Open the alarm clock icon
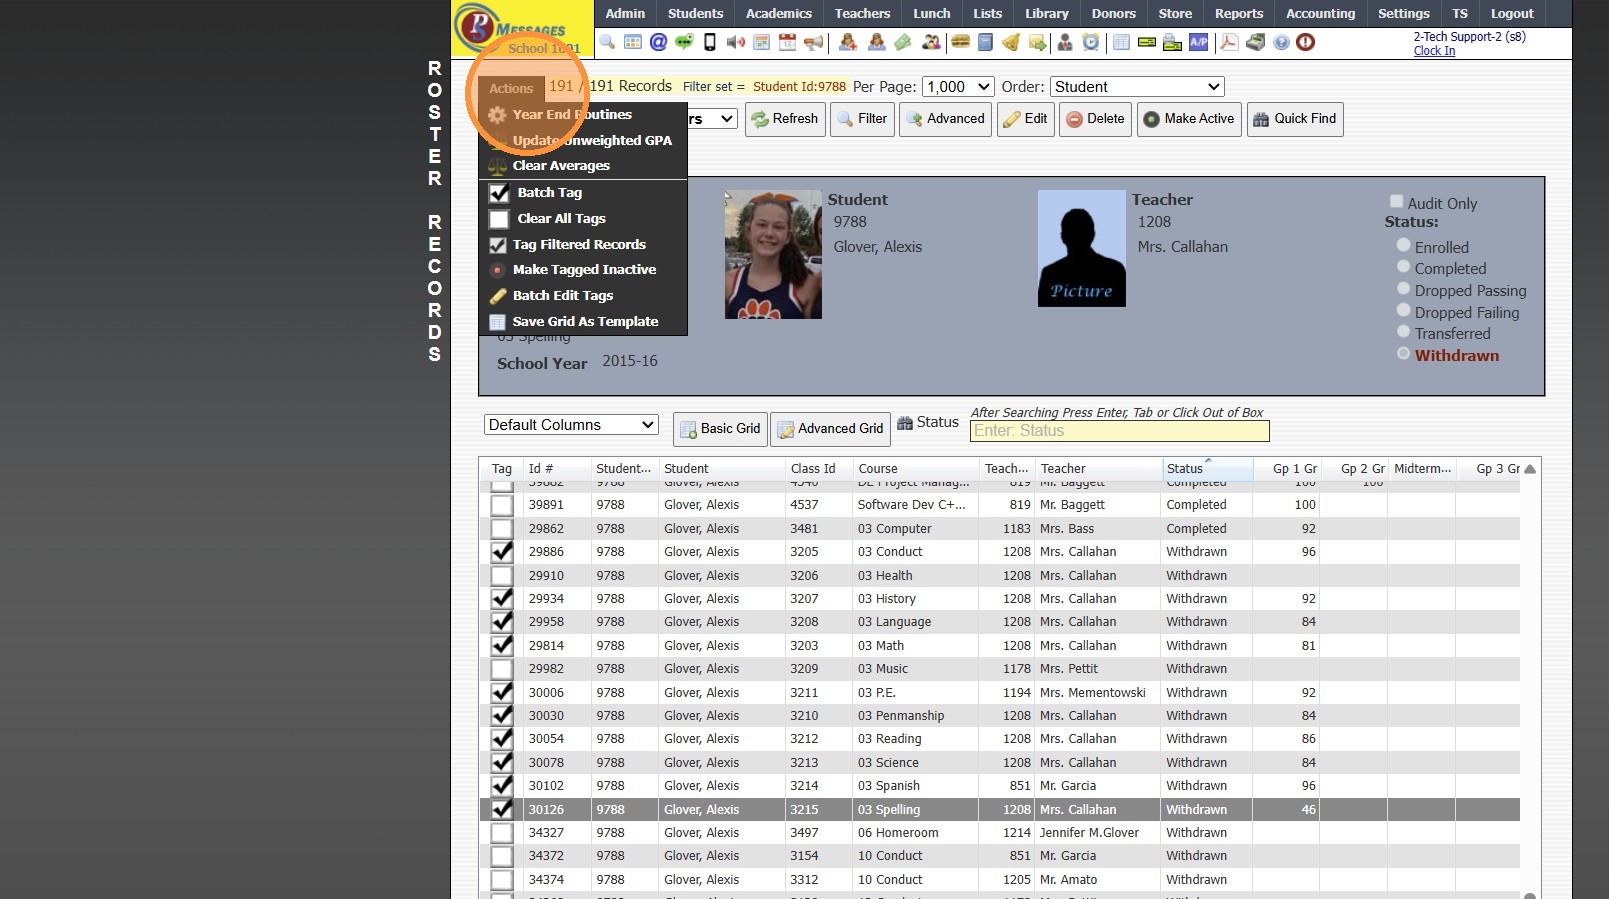Screen dimensions: 1609x899 1091,42
